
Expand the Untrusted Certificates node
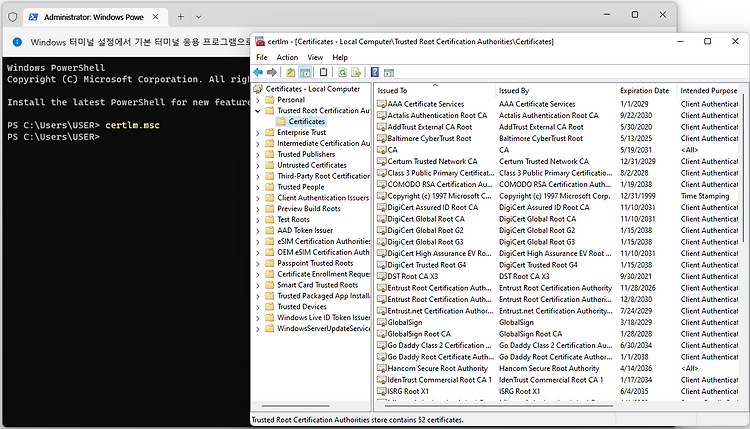(x=258, y=165)
